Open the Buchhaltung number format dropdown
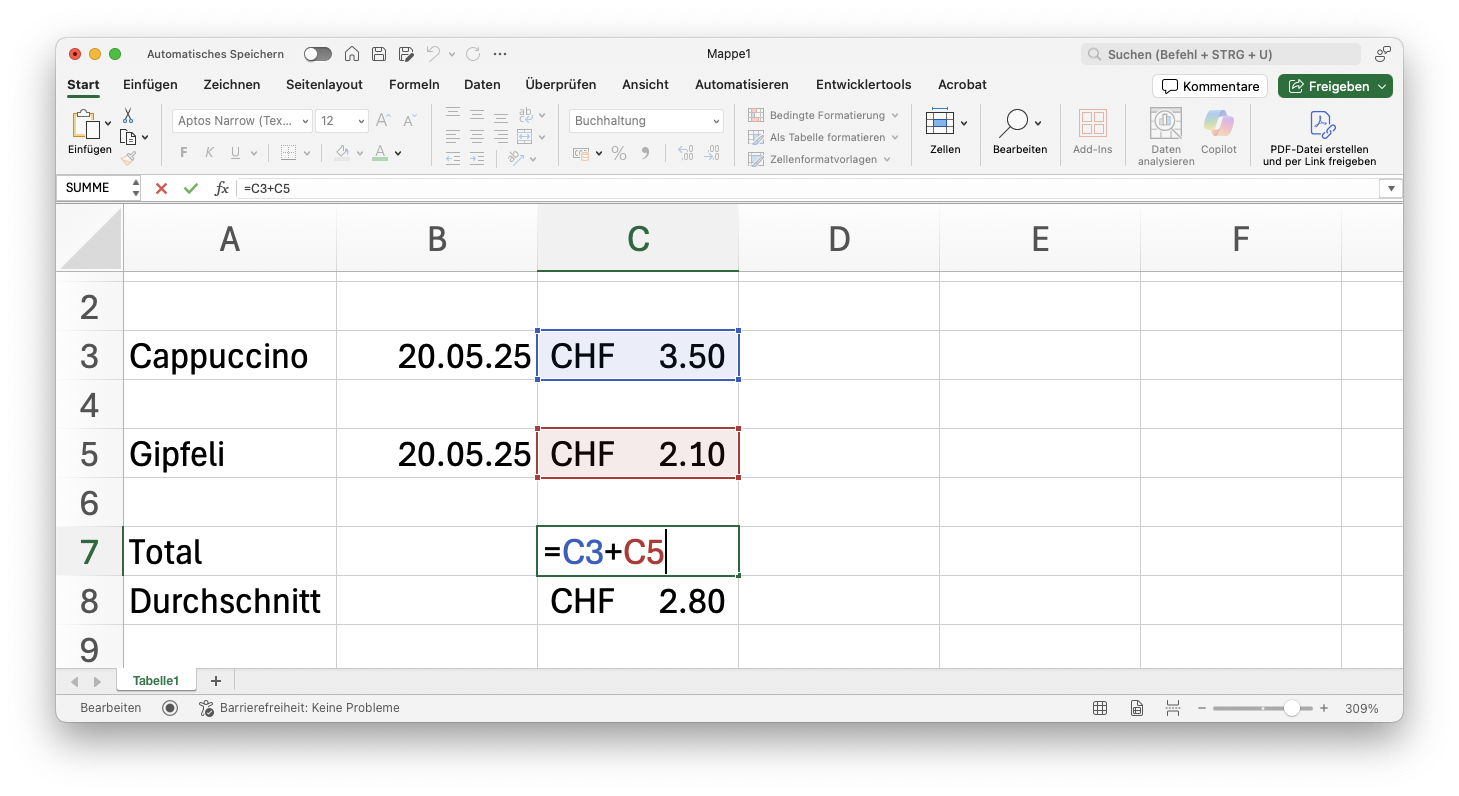Viewport: 1459px width, 796px height. coord(716,121)
